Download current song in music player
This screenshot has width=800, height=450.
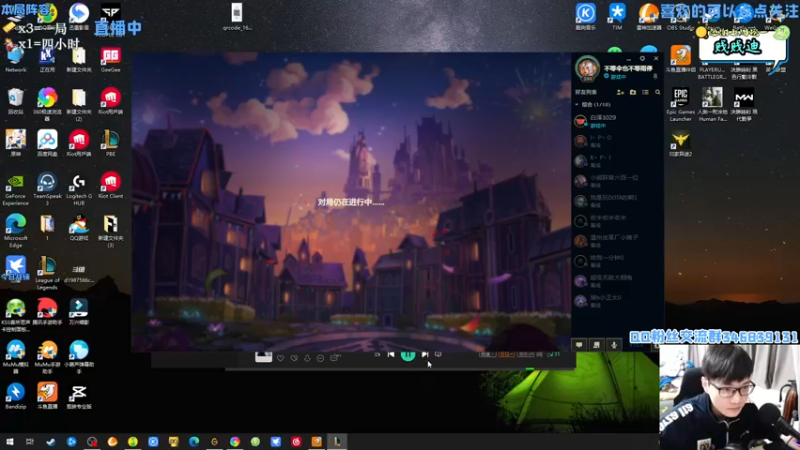(307, 358)
